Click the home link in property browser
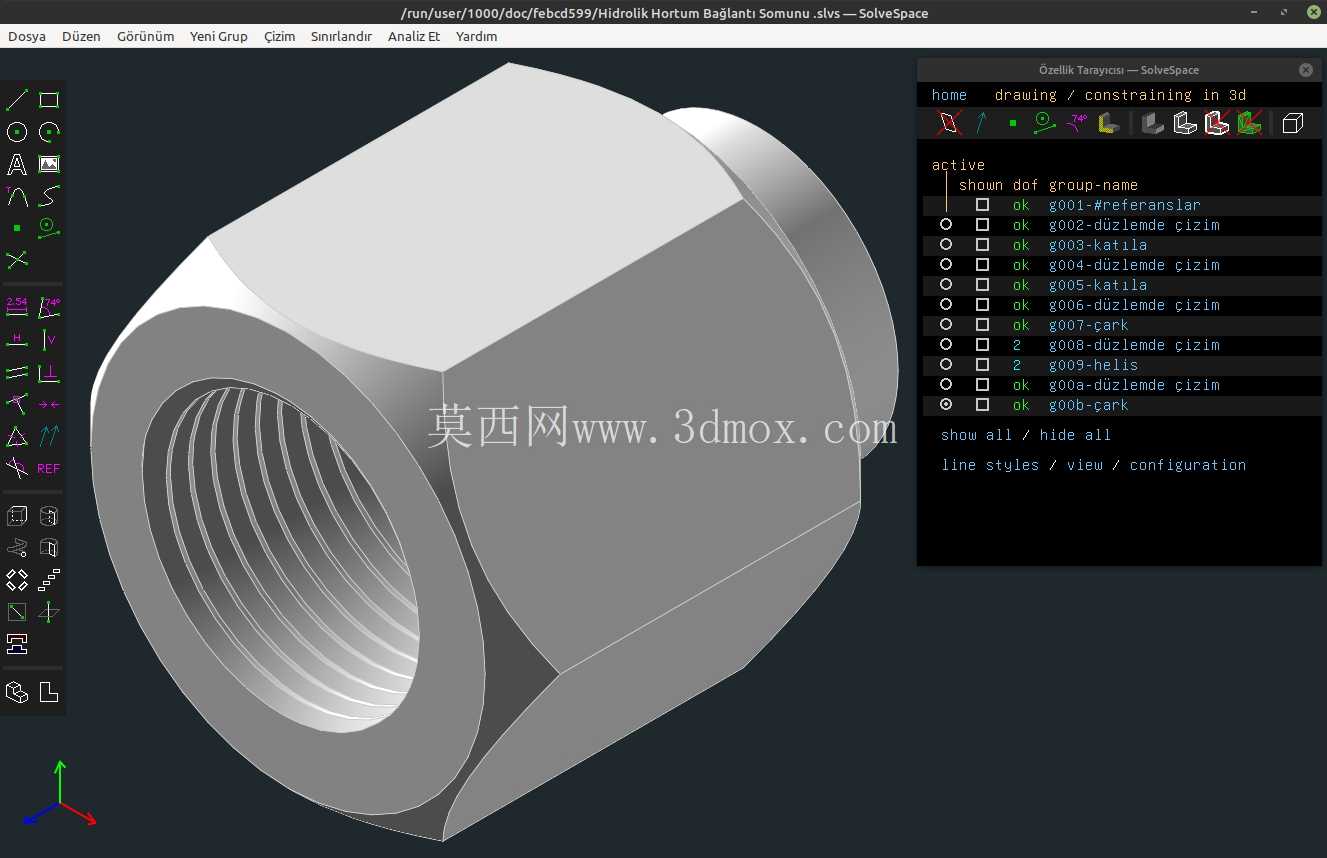The height and width of the screenshot is (858, 1327). (949, 95)
